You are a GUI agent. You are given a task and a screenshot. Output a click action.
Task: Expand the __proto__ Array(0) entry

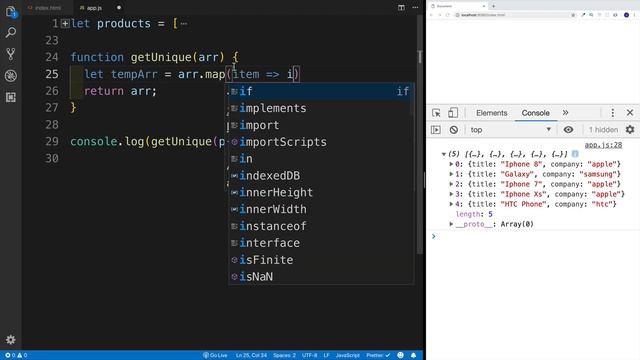point(451,224)
